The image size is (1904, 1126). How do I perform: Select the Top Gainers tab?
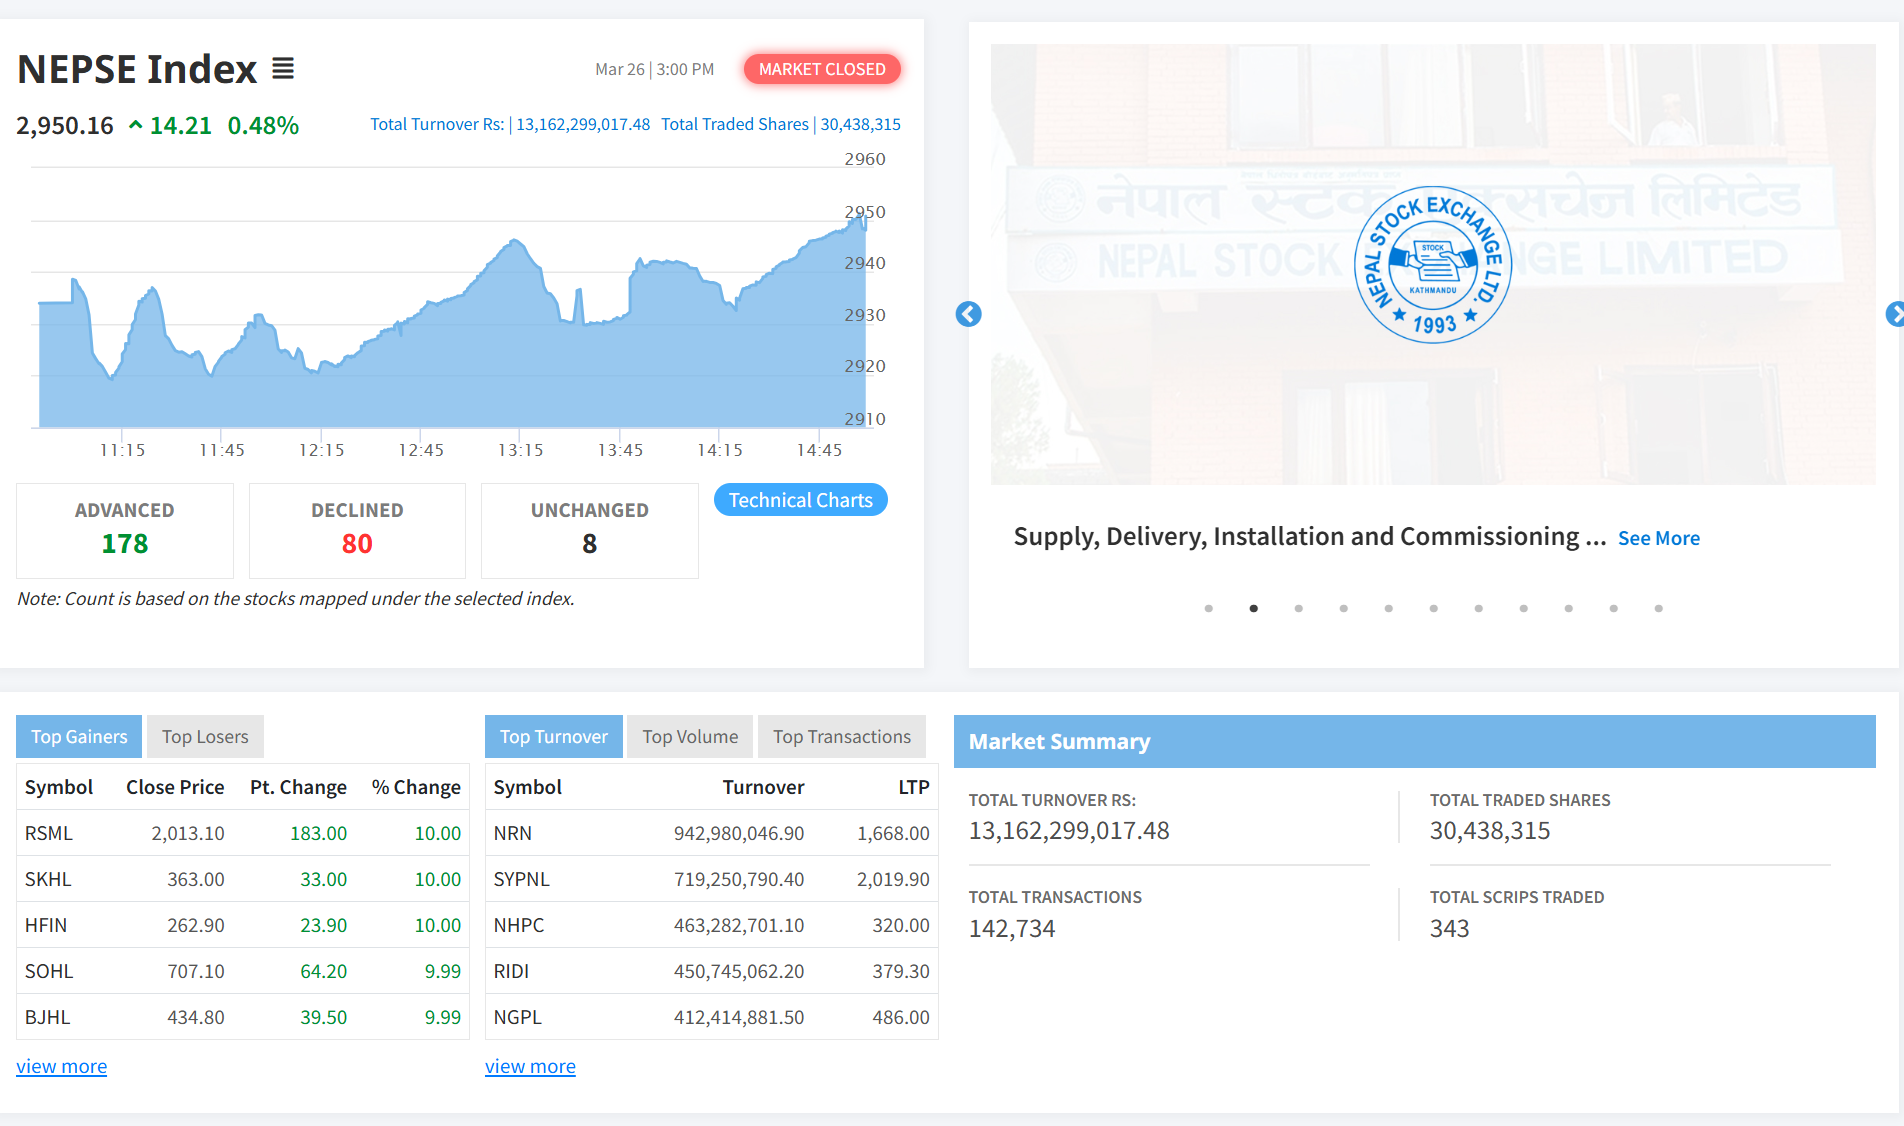pyautogui.click(x=79, y=737)
